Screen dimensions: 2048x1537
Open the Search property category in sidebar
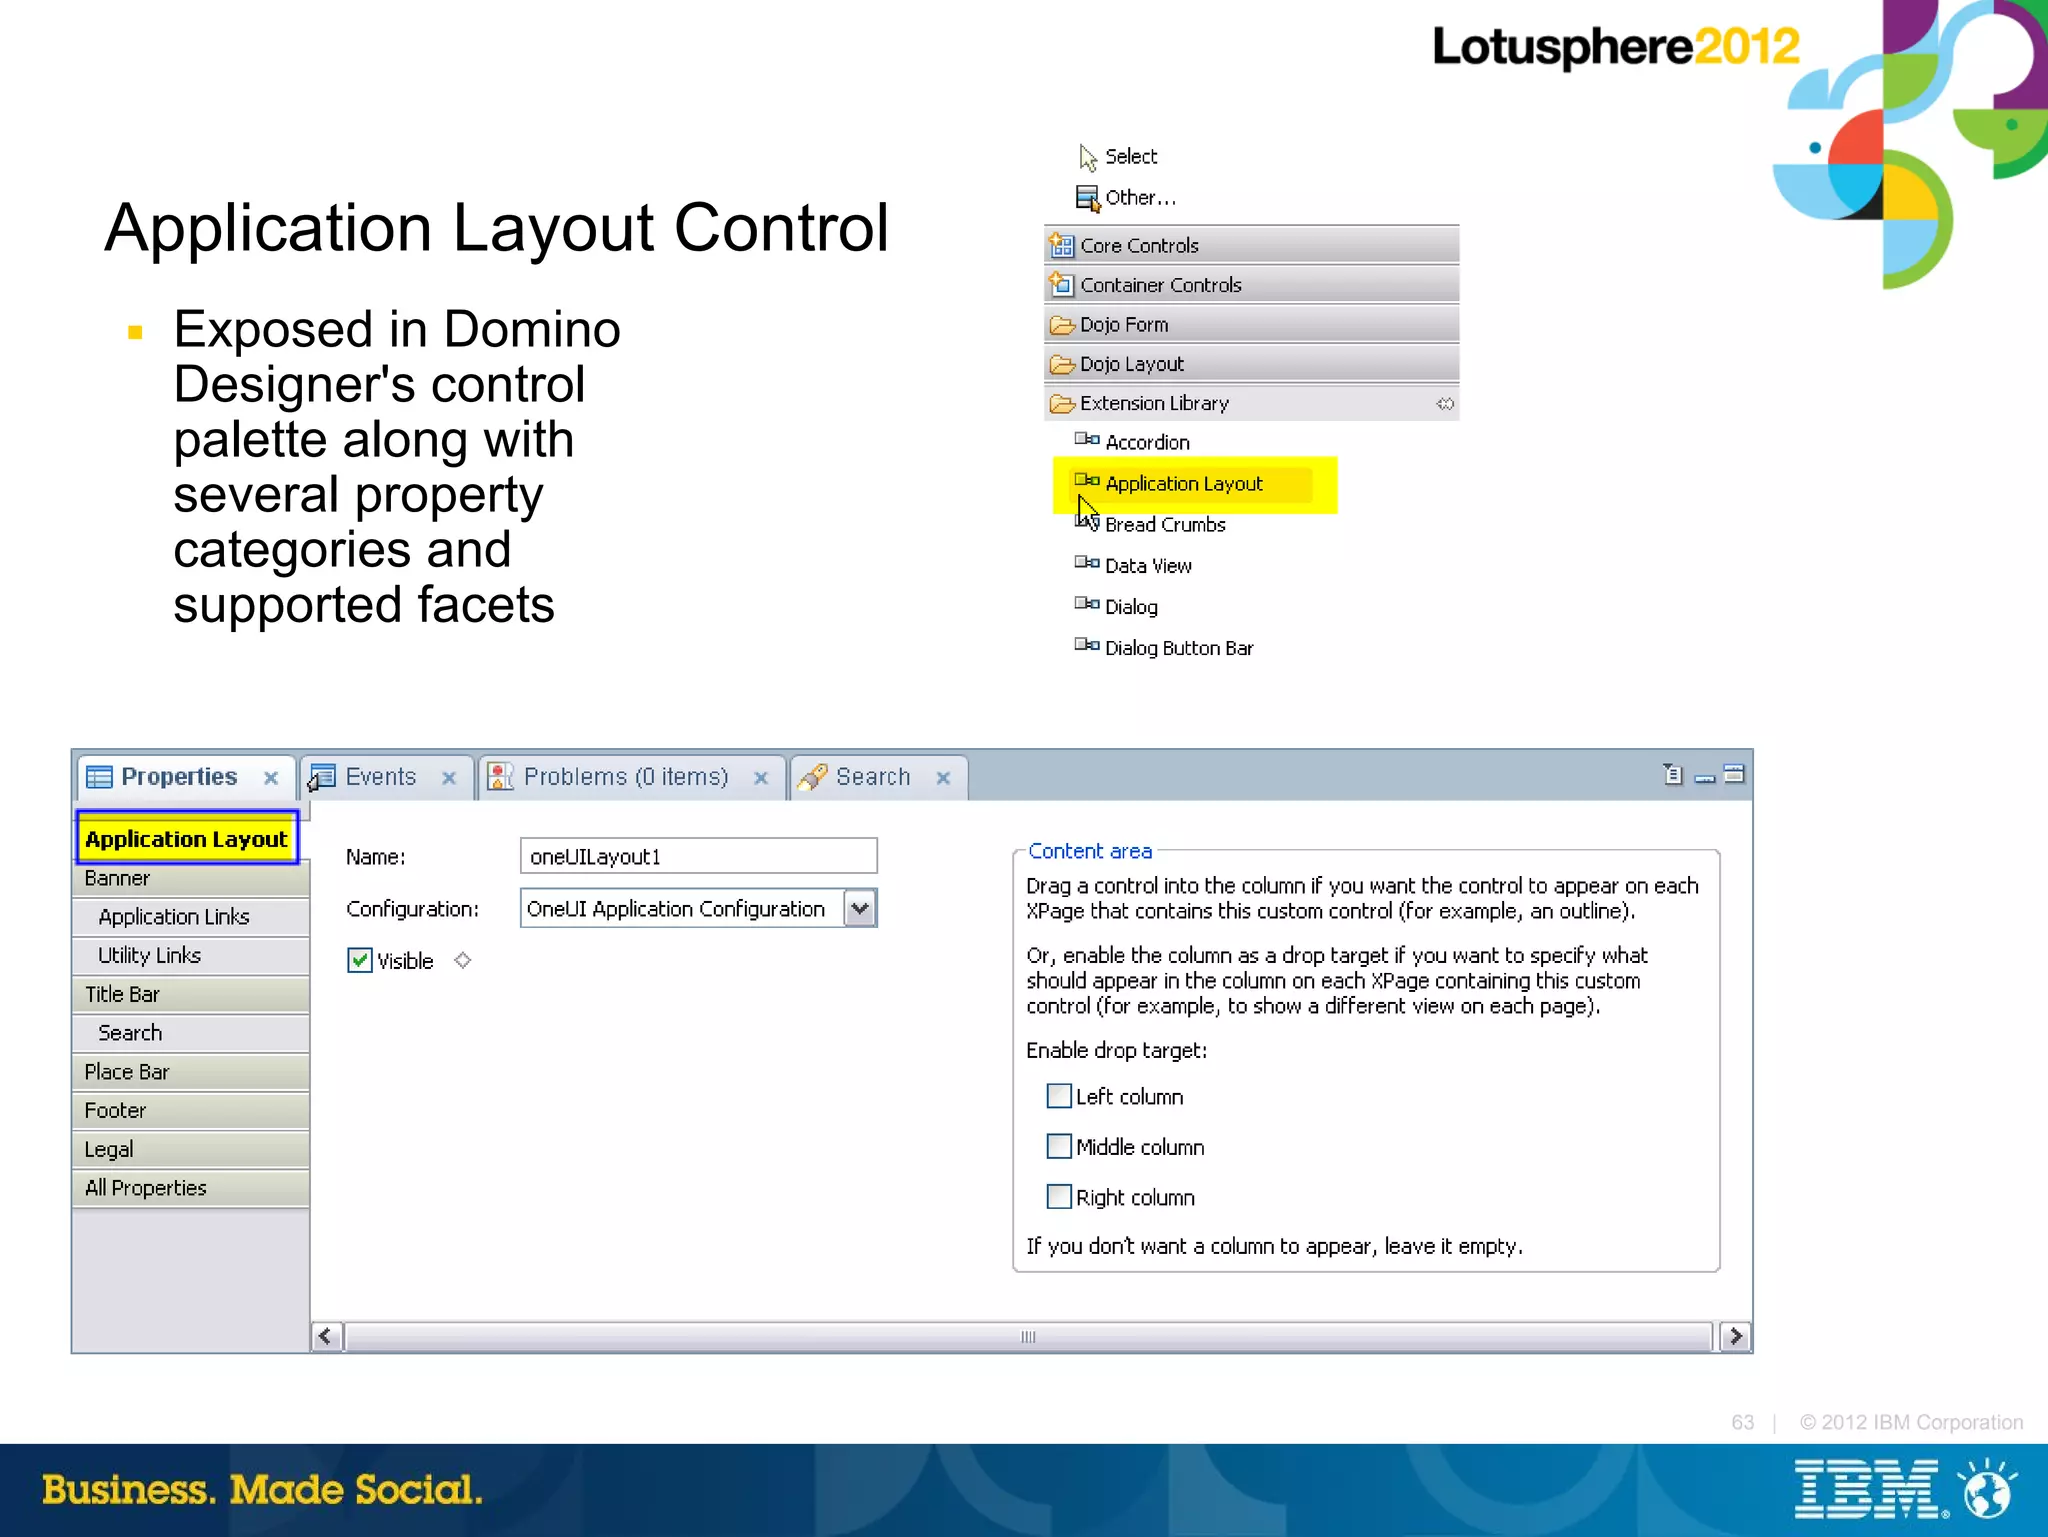190,1033
